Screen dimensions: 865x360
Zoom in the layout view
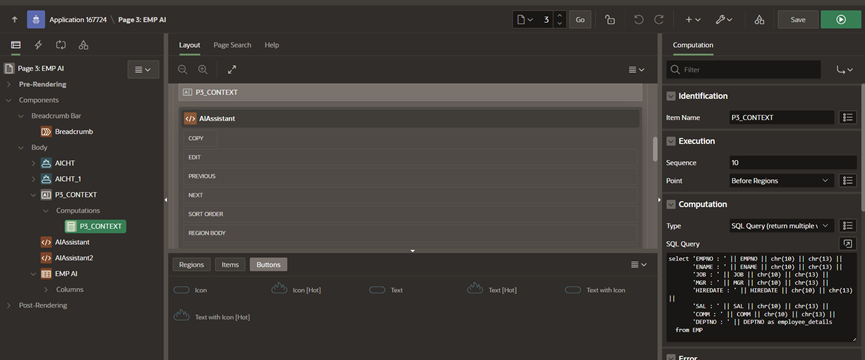point(203,69)
